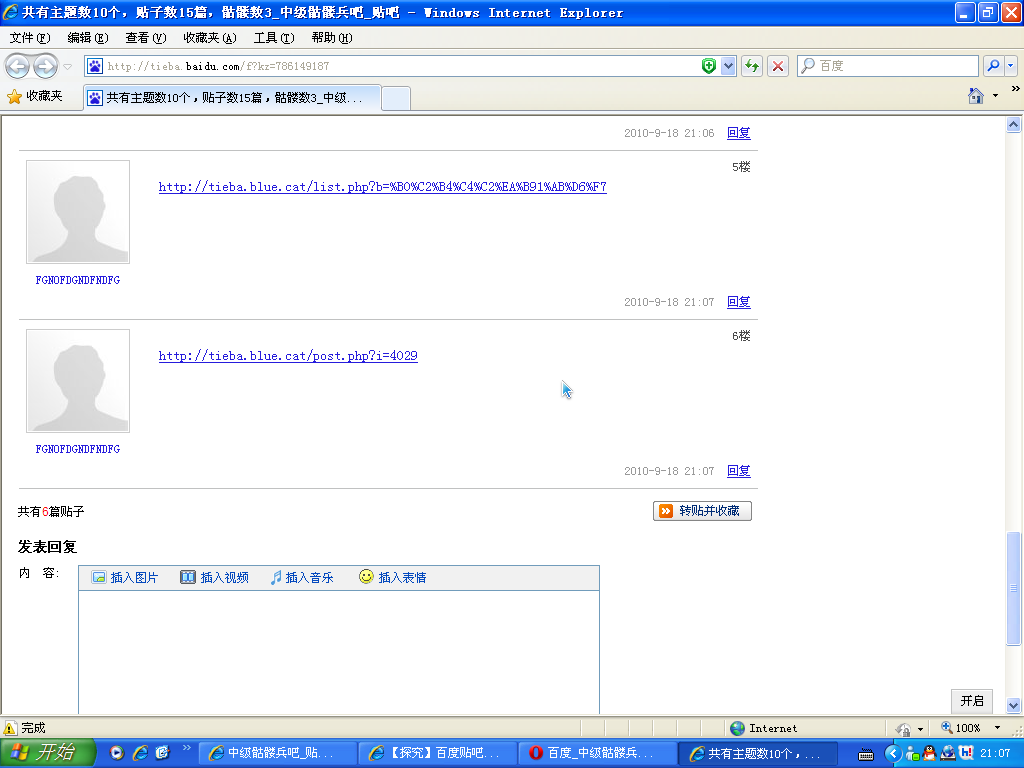
Task: Open the 收藏夹(A) menu
Action: click(210, 38)
